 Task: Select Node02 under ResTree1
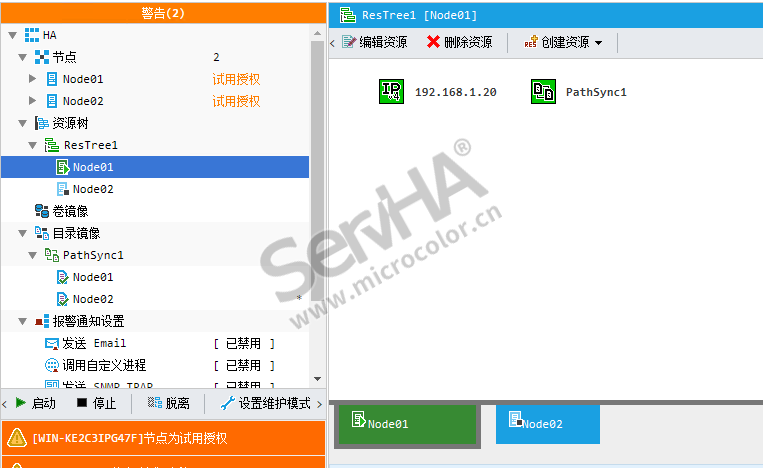tap(92, 189)
